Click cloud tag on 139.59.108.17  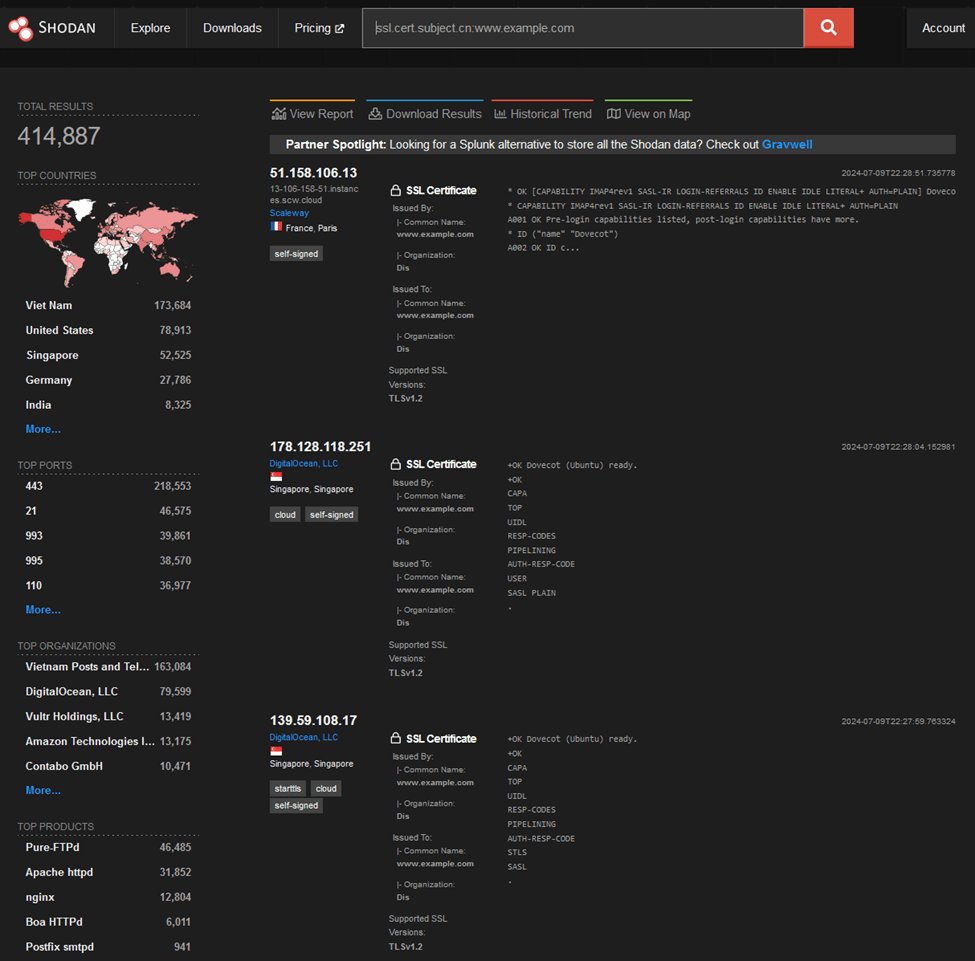(326, 789)
